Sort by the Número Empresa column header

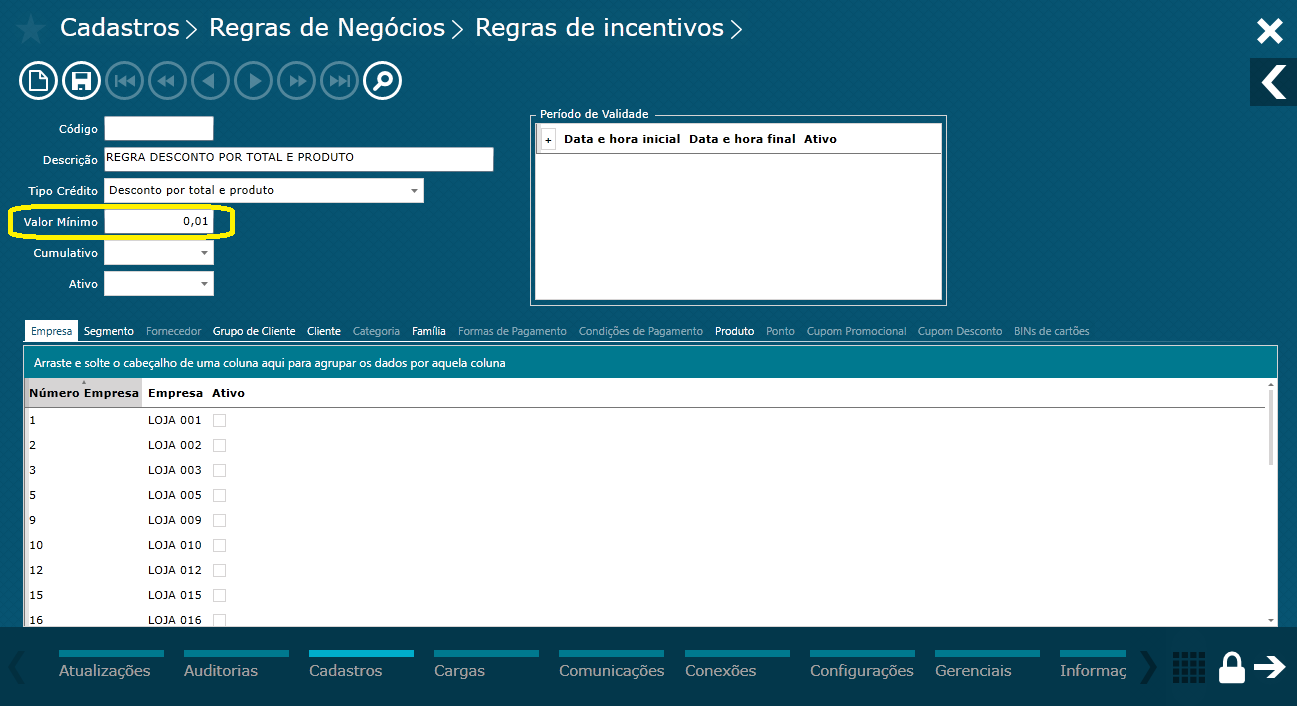[x=84, y=393]
